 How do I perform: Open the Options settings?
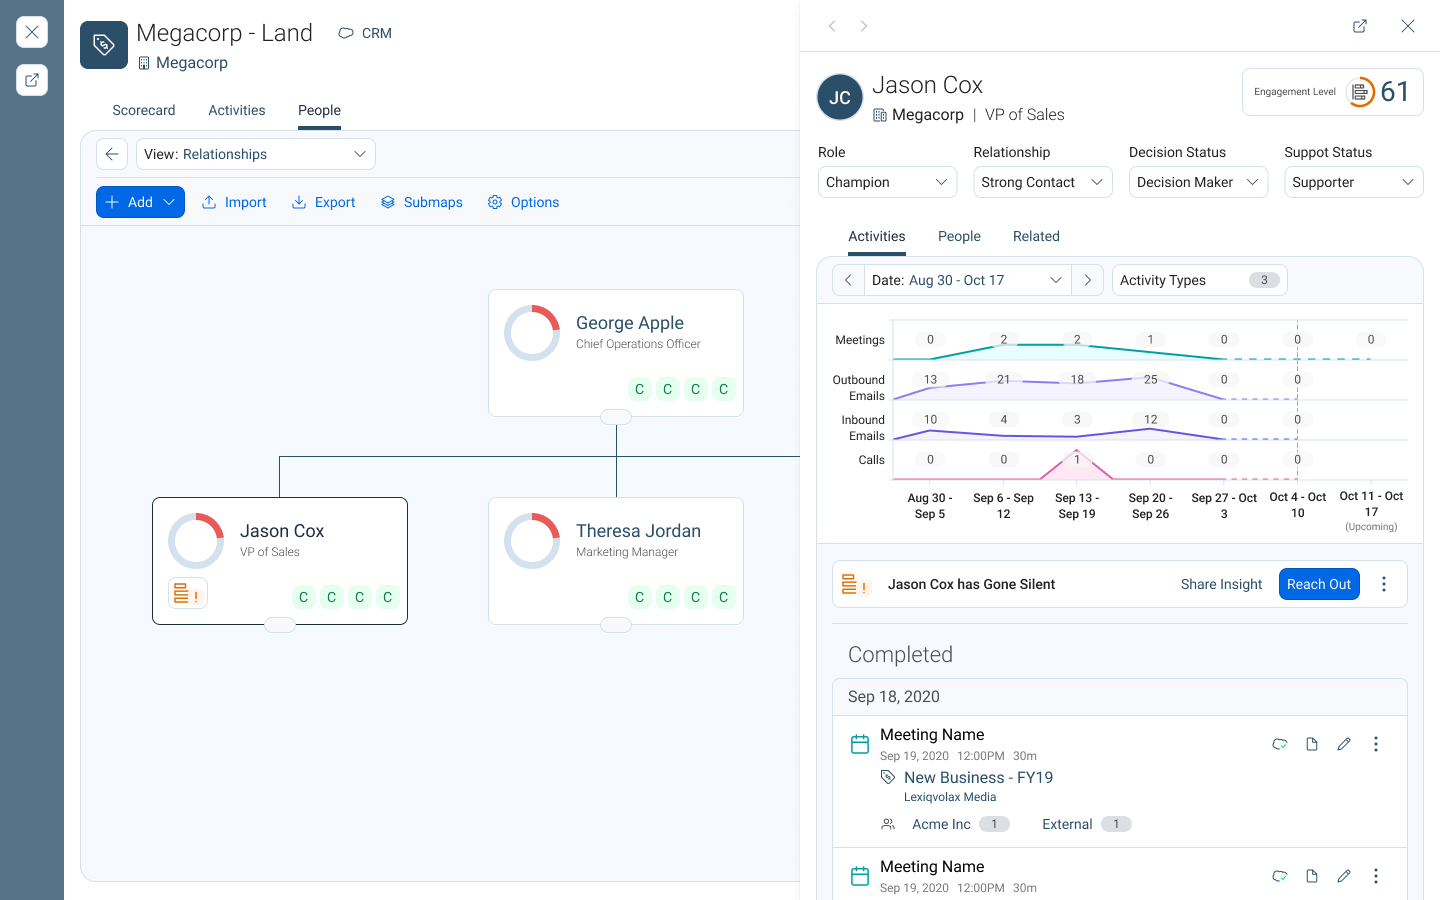523,202
